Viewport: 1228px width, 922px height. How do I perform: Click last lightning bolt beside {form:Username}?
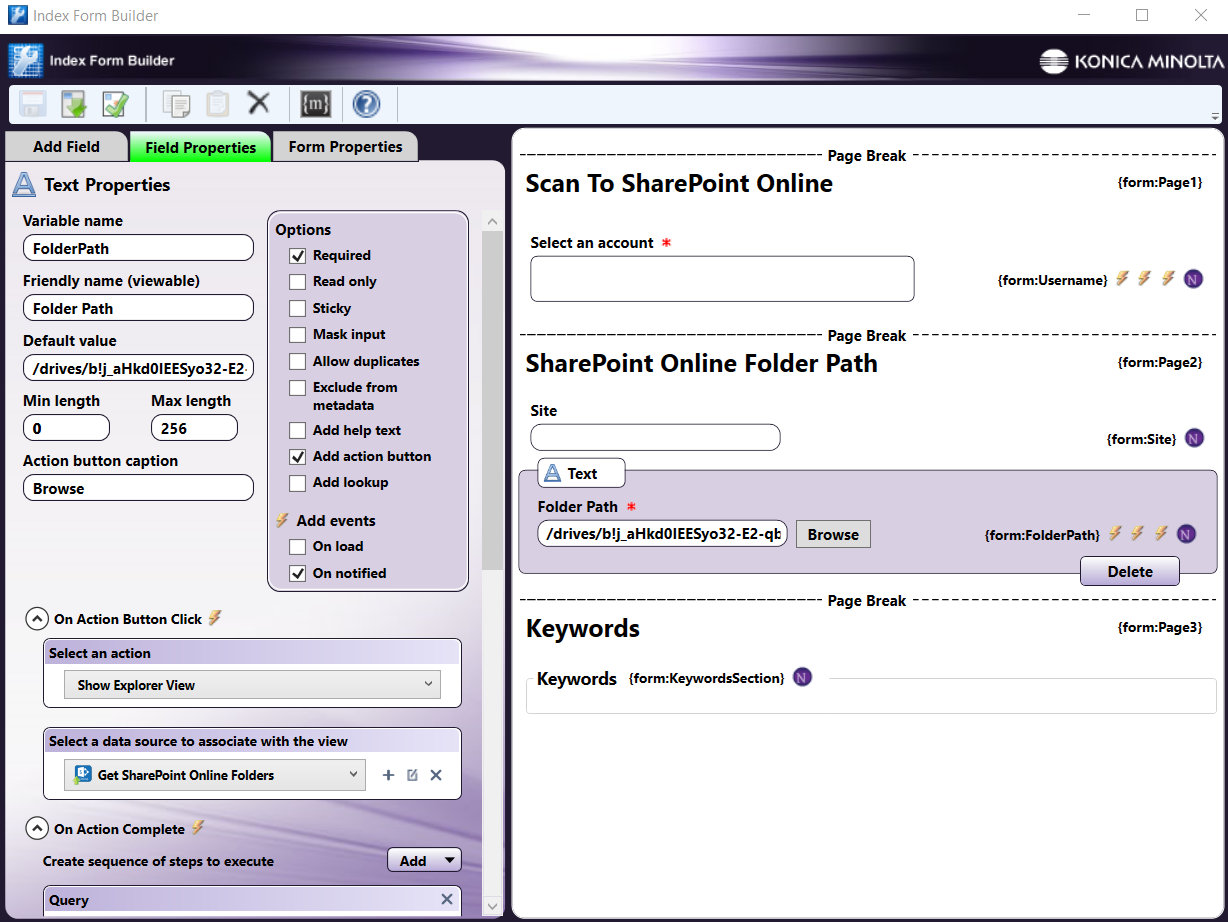point(1168,278)
